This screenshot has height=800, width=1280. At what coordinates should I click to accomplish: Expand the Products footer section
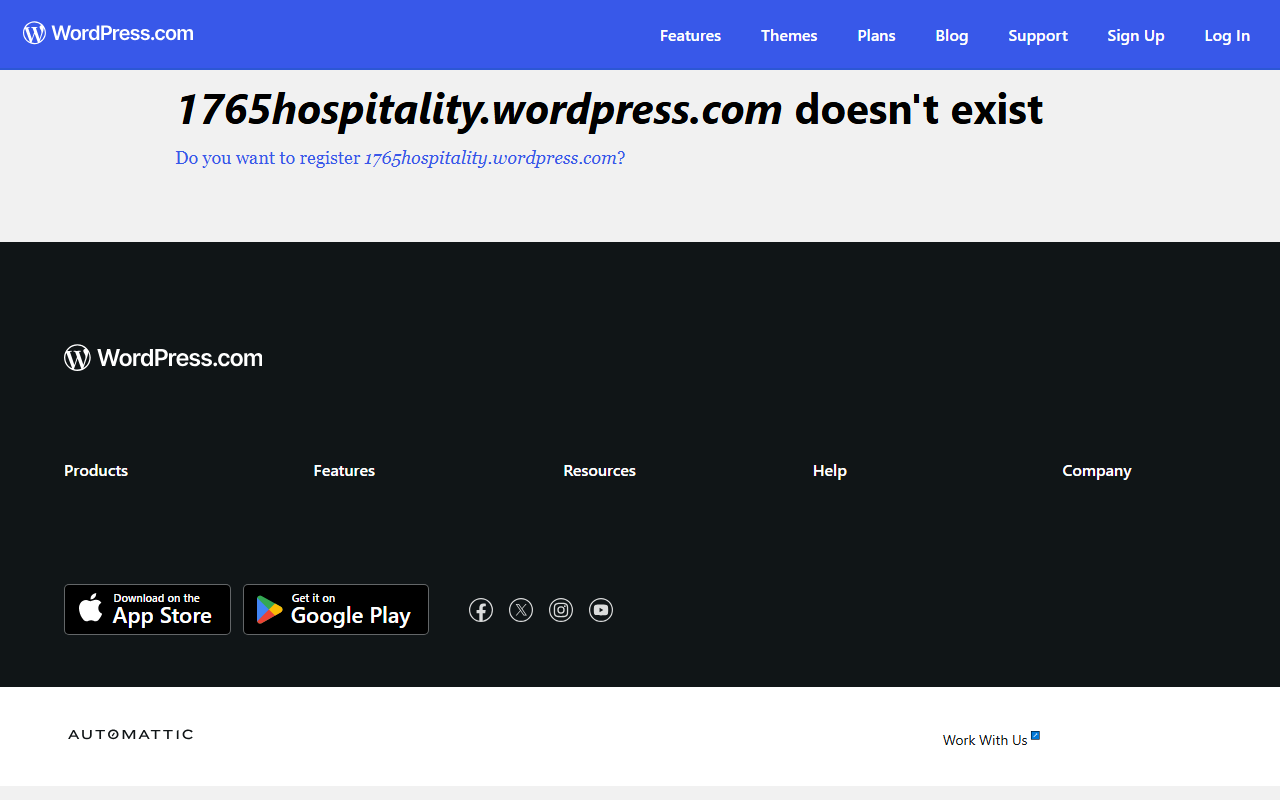point(96,470)
